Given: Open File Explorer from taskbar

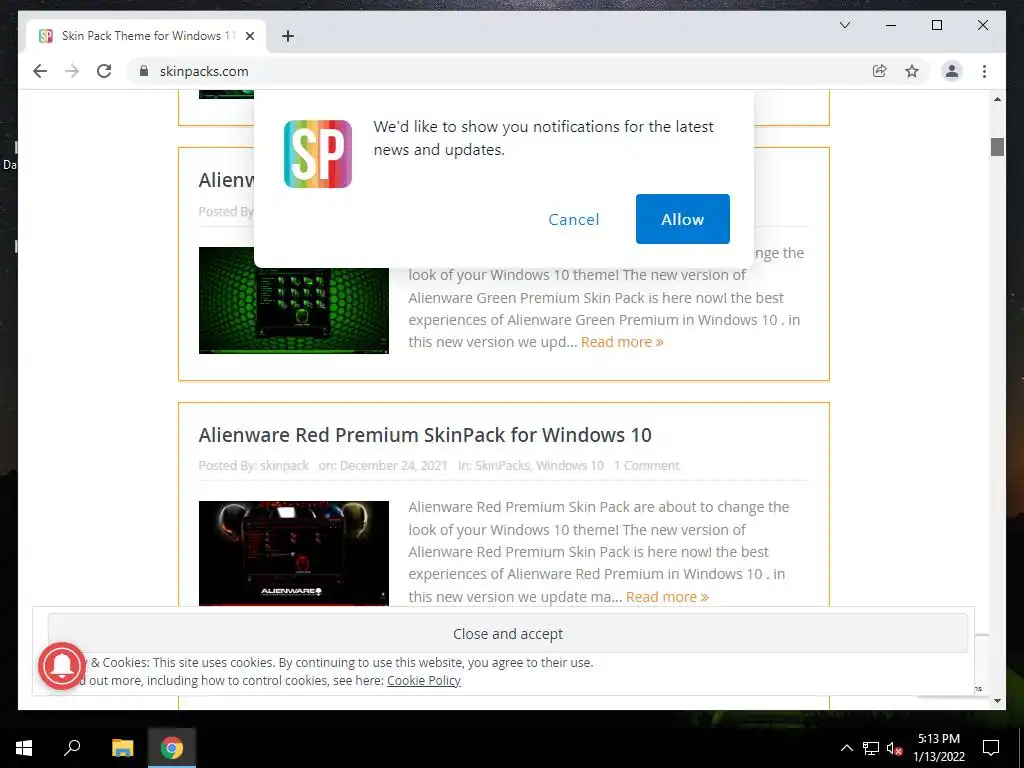Looking at the screenshot, I should click(122, 748).
